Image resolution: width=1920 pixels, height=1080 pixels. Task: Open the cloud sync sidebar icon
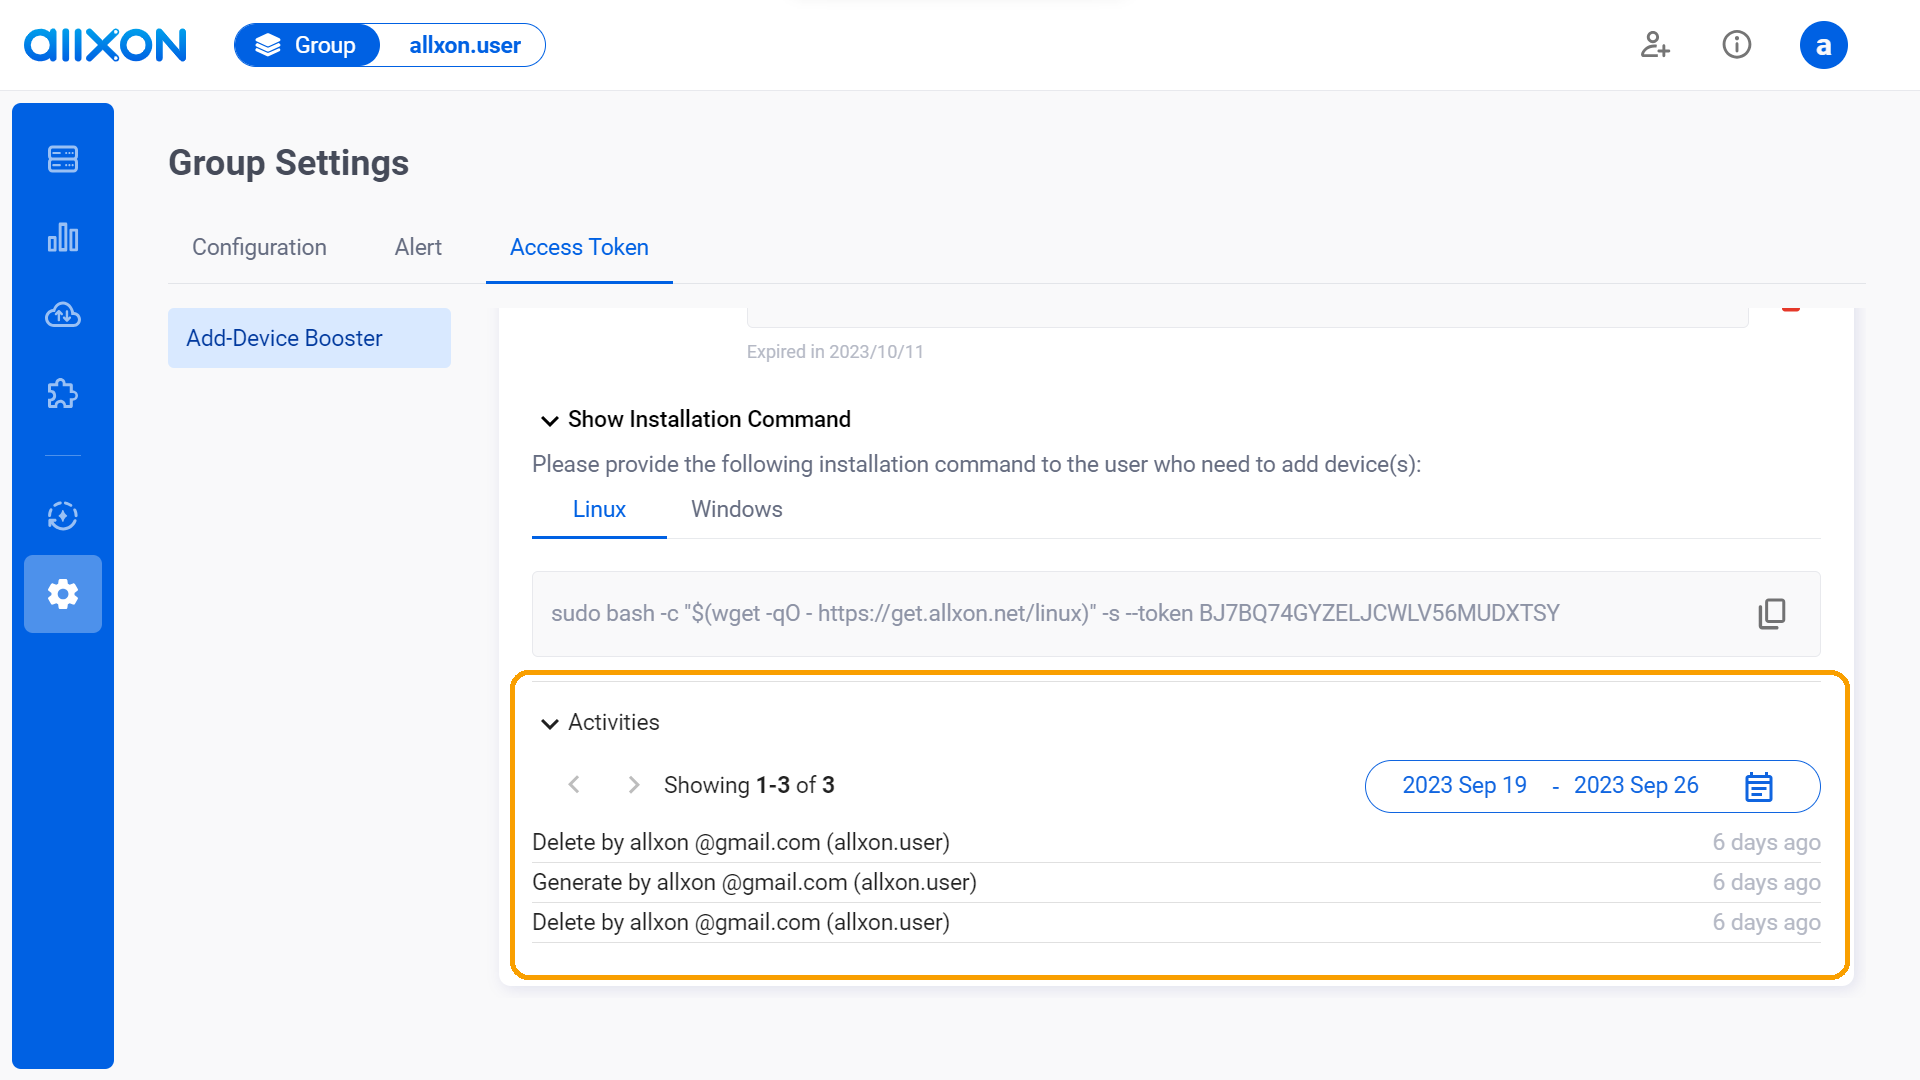tap(63, 315)
